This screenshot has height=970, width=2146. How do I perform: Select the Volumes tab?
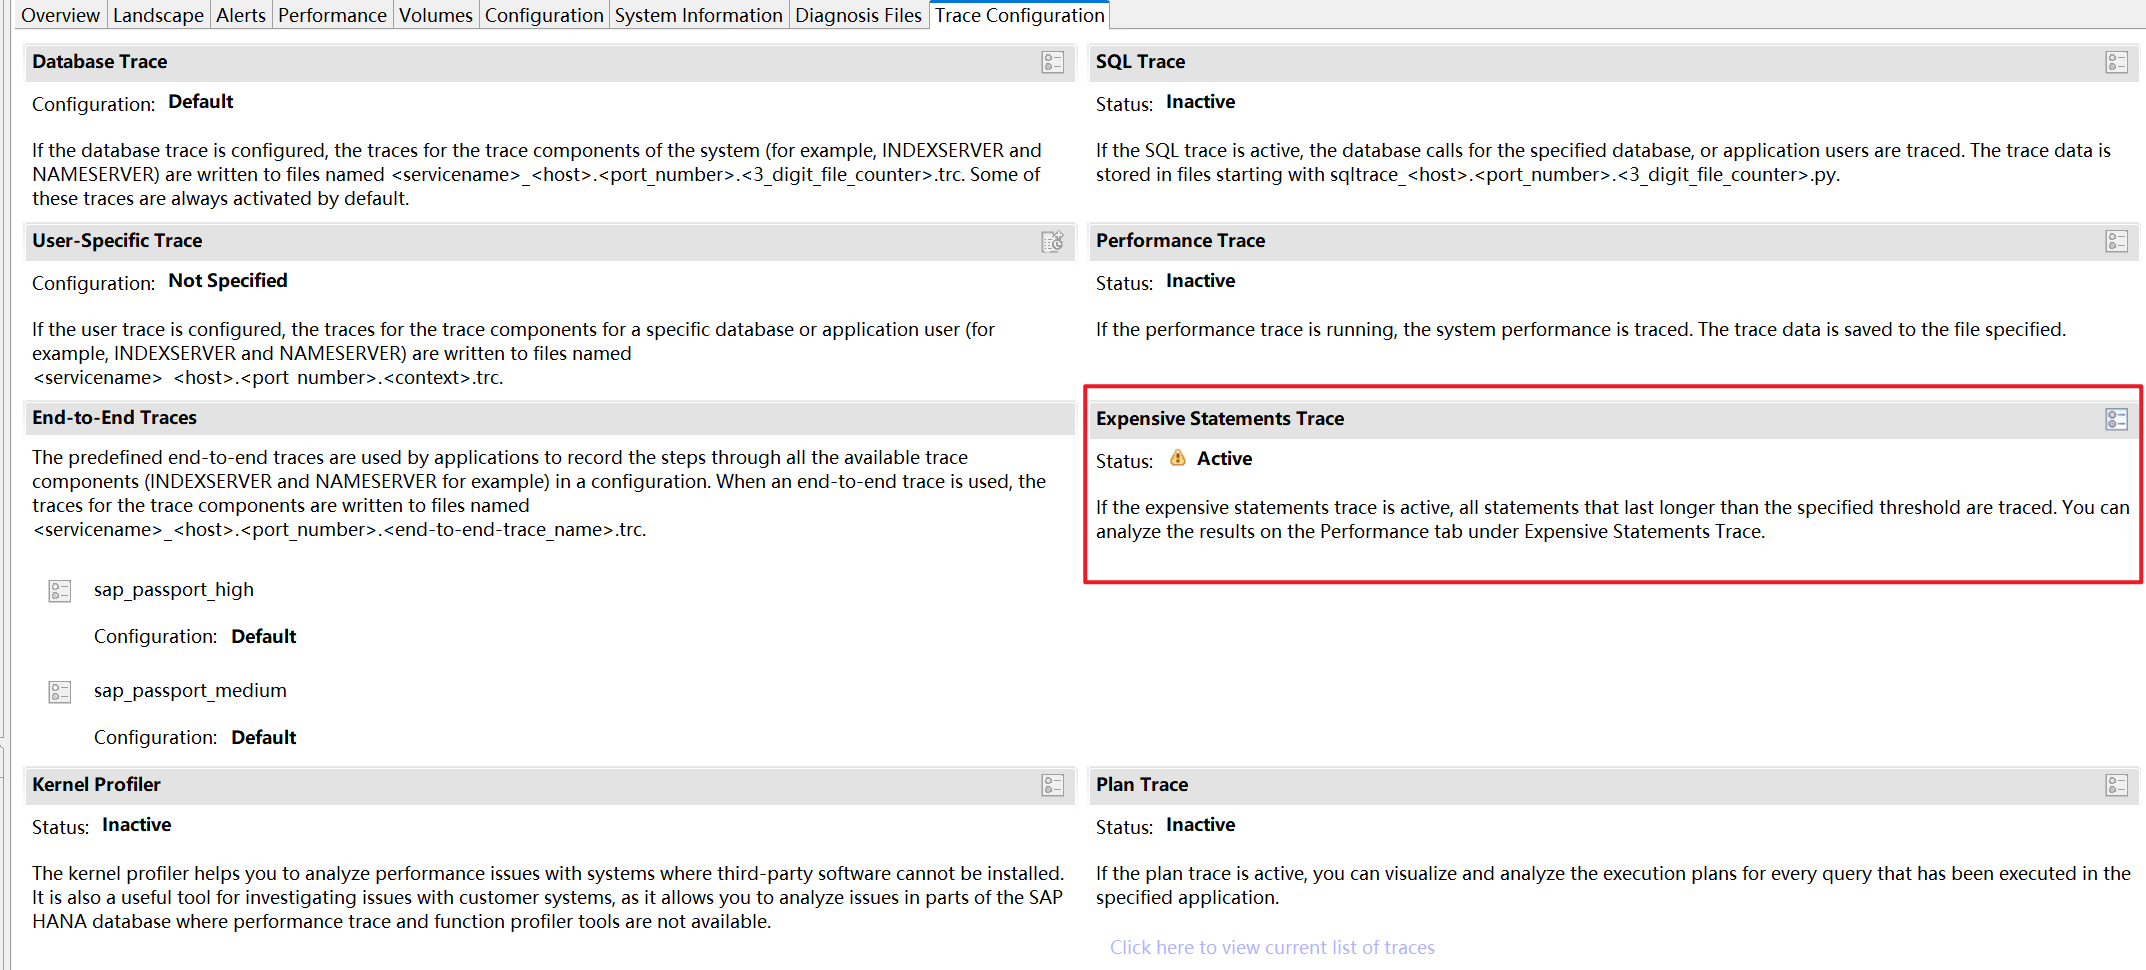coord(435,14)
